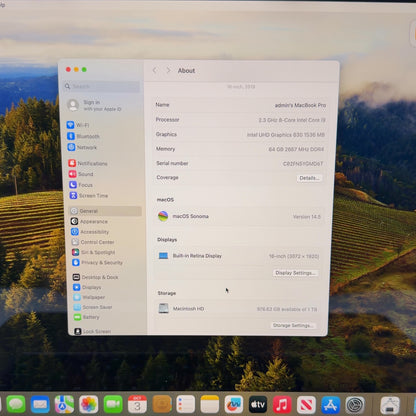This screenshot has width=416, height=416.
Task: Select Network in the settings sidebar
Action: pyautogui.click(x=82, y=147)
